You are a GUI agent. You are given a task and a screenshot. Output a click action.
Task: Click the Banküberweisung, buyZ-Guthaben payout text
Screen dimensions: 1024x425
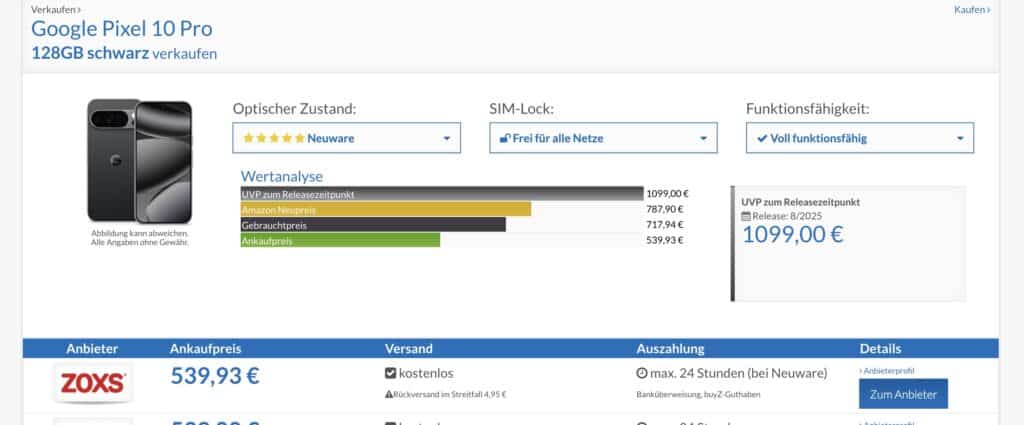pos(698,394)
